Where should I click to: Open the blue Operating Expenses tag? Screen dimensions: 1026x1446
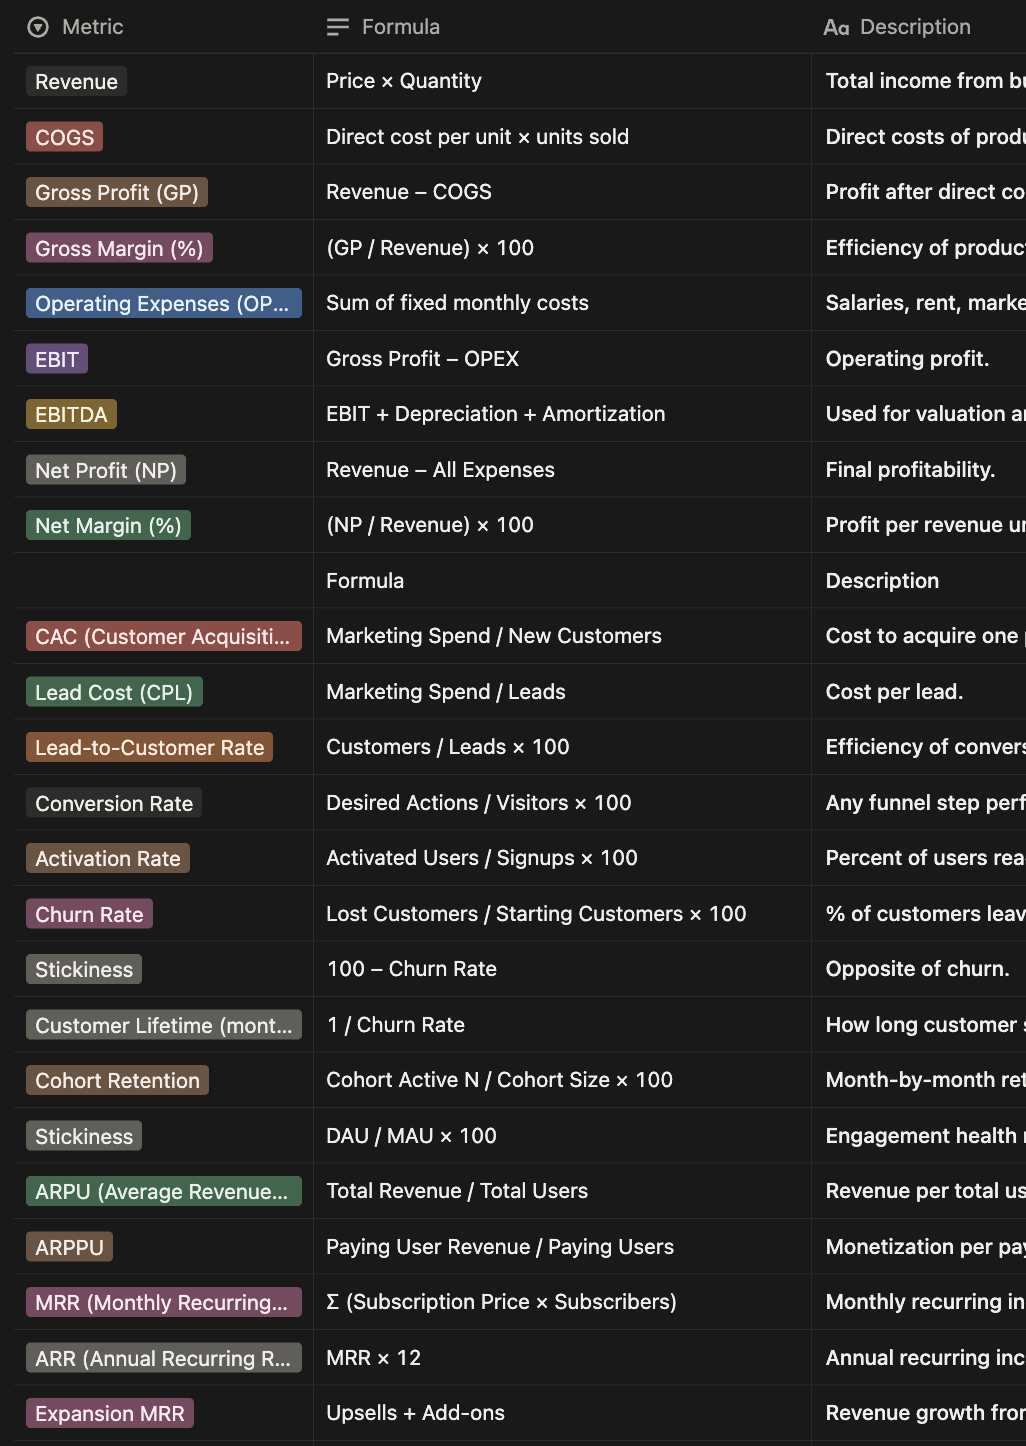click(163, 304)
